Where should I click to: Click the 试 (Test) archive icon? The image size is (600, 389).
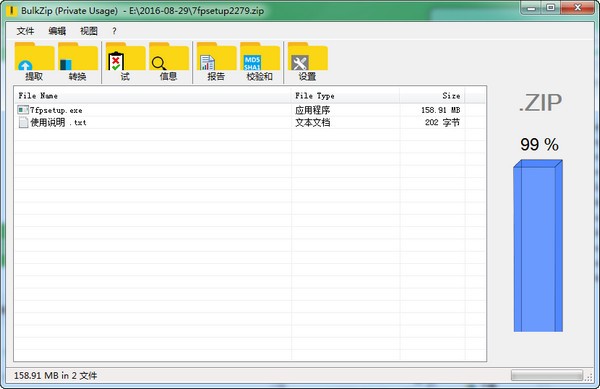(x=126, y=57)
